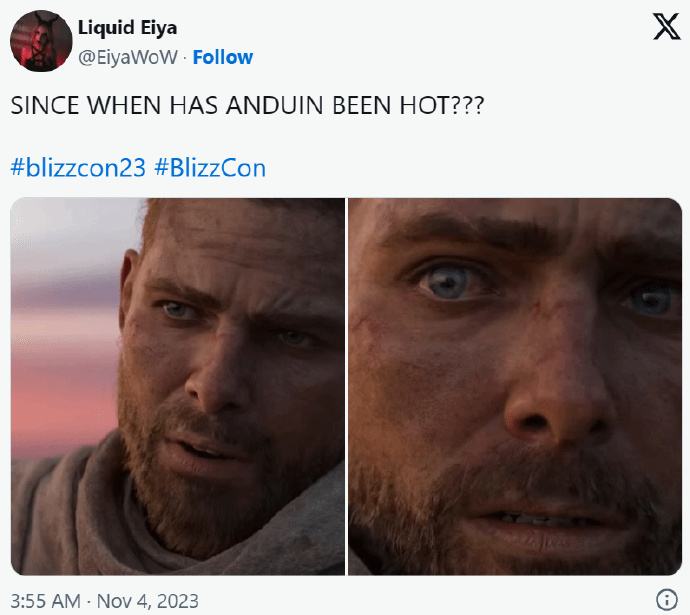
Task: View the left Anduin screenshot
Action: coord(177,386)
